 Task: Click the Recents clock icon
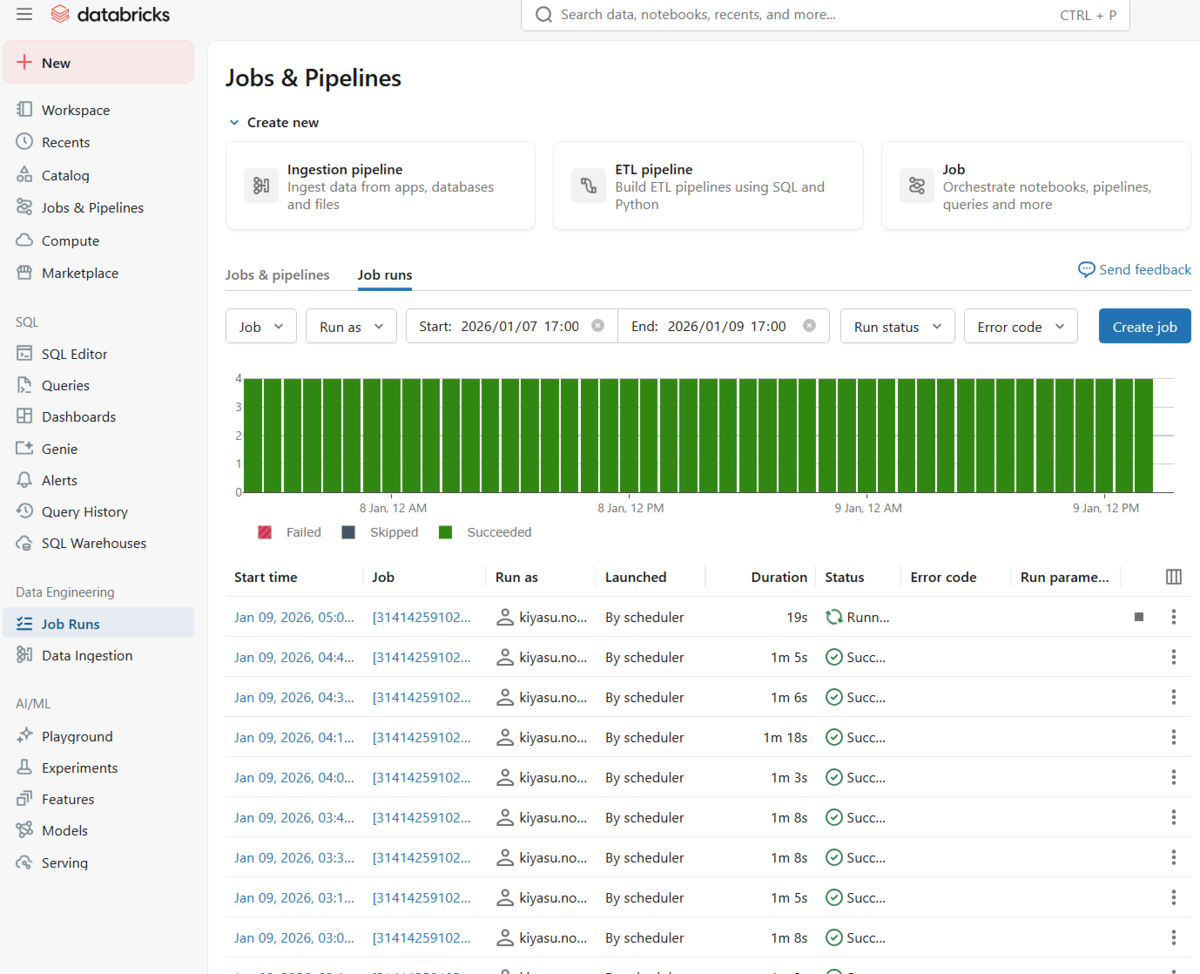click(24, 142)
